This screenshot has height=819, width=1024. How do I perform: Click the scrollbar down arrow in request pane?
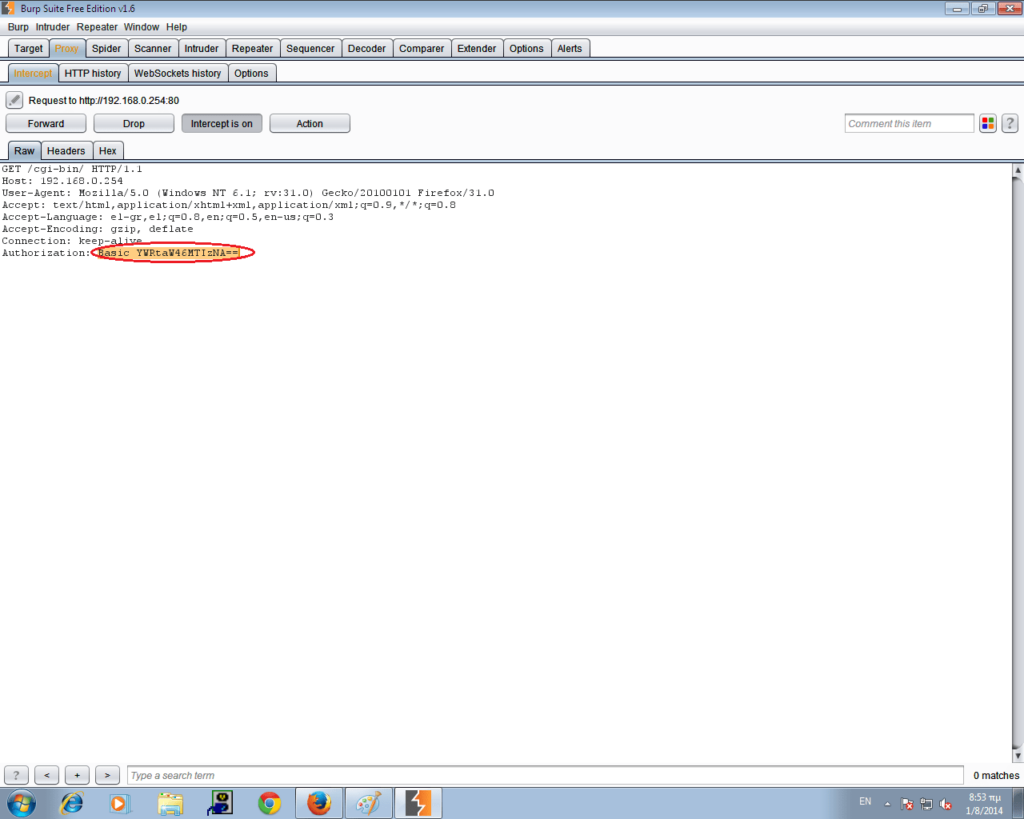tap(1017, 756)
